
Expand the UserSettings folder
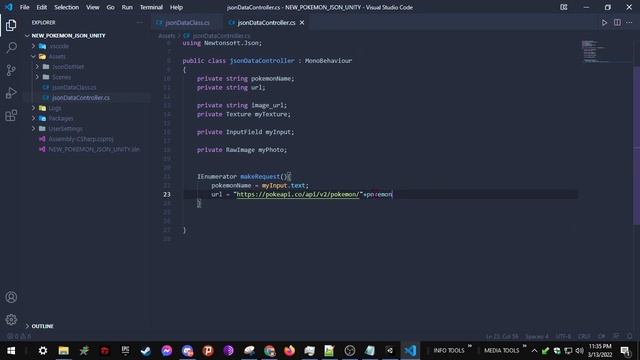click(65, 129)
